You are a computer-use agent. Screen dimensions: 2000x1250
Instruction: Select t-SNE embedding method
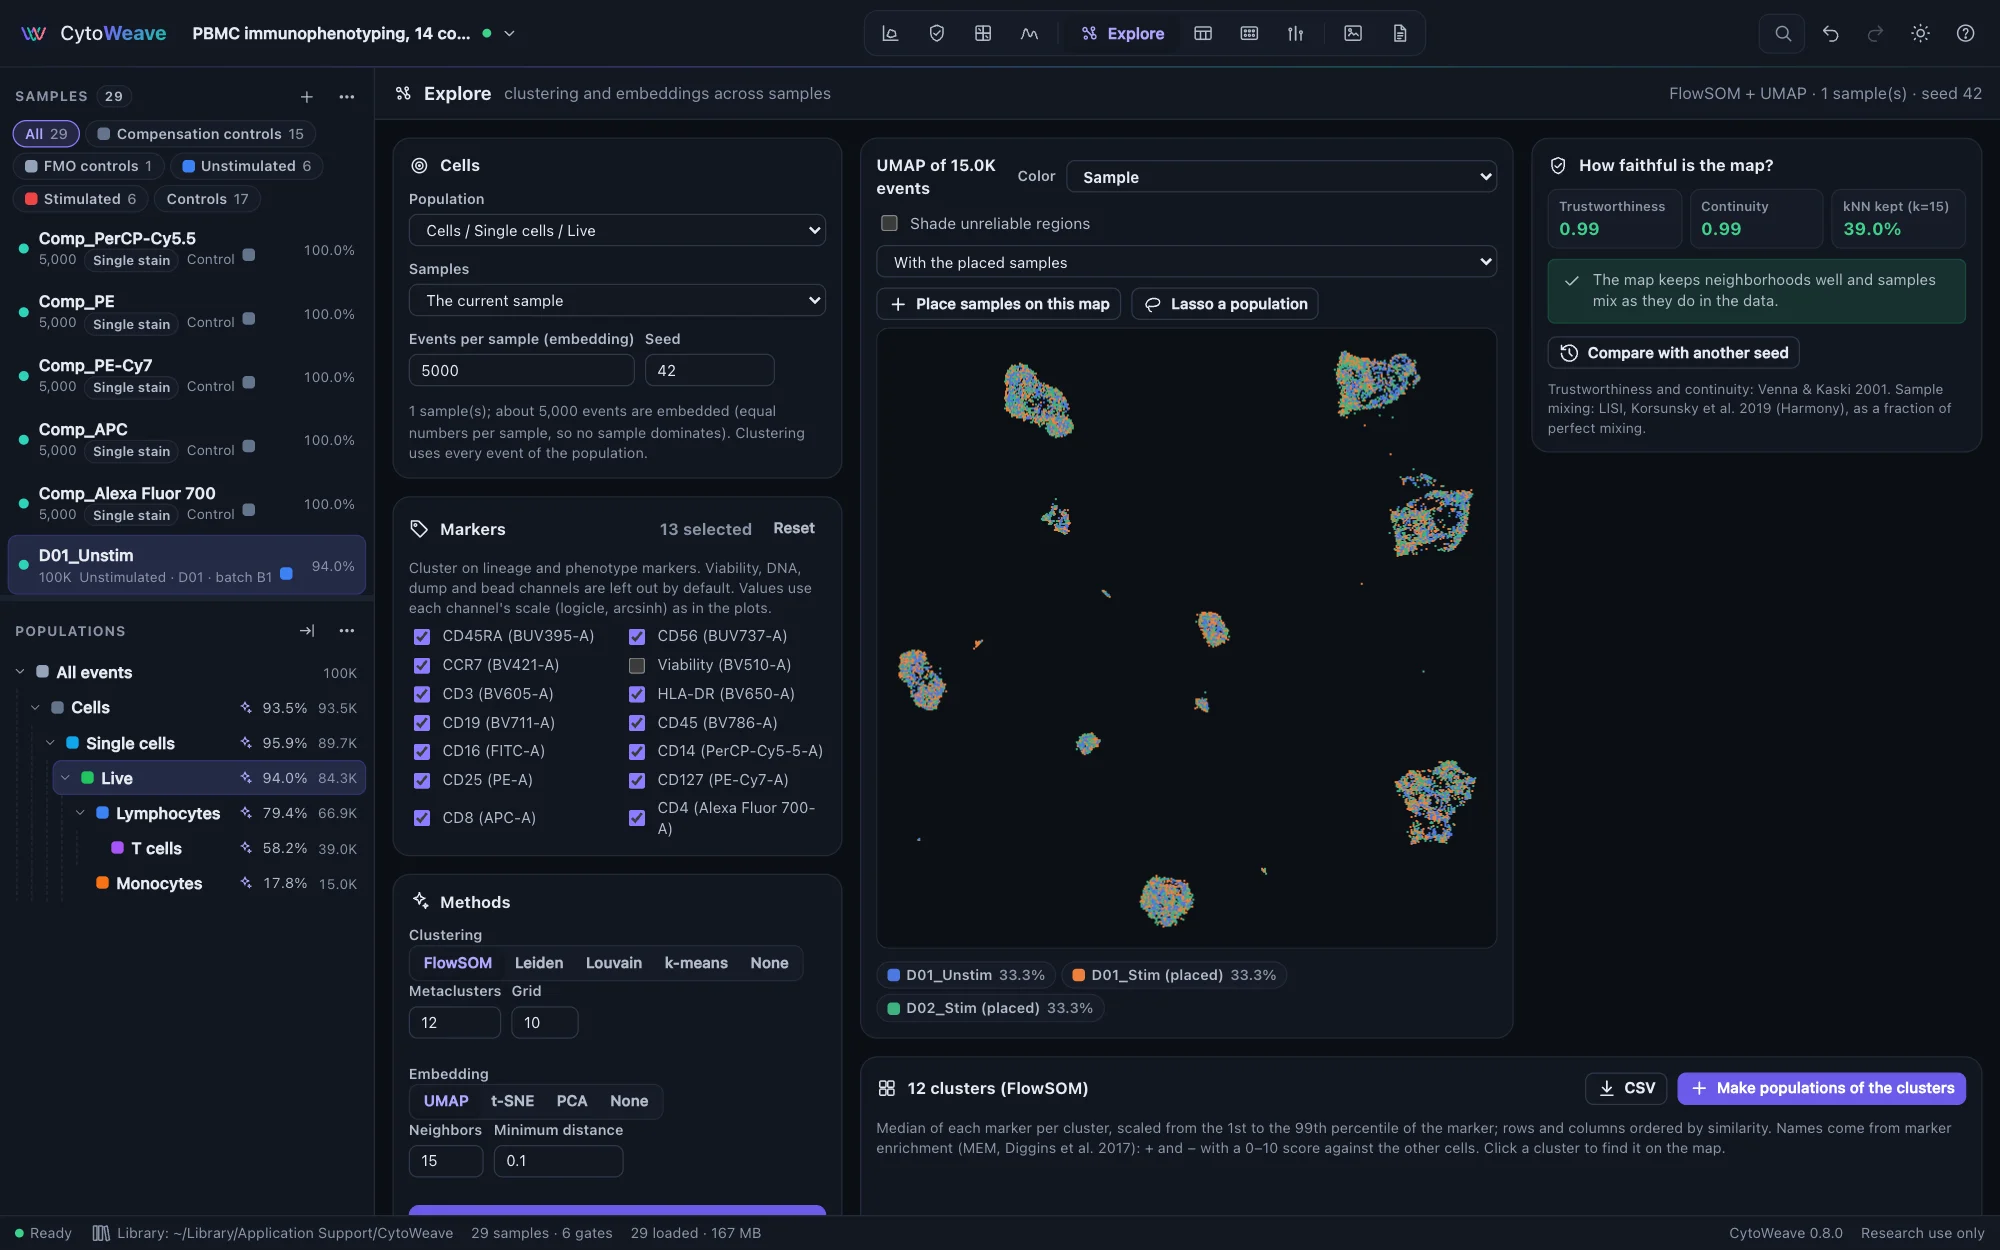[x=512, y=1101]
